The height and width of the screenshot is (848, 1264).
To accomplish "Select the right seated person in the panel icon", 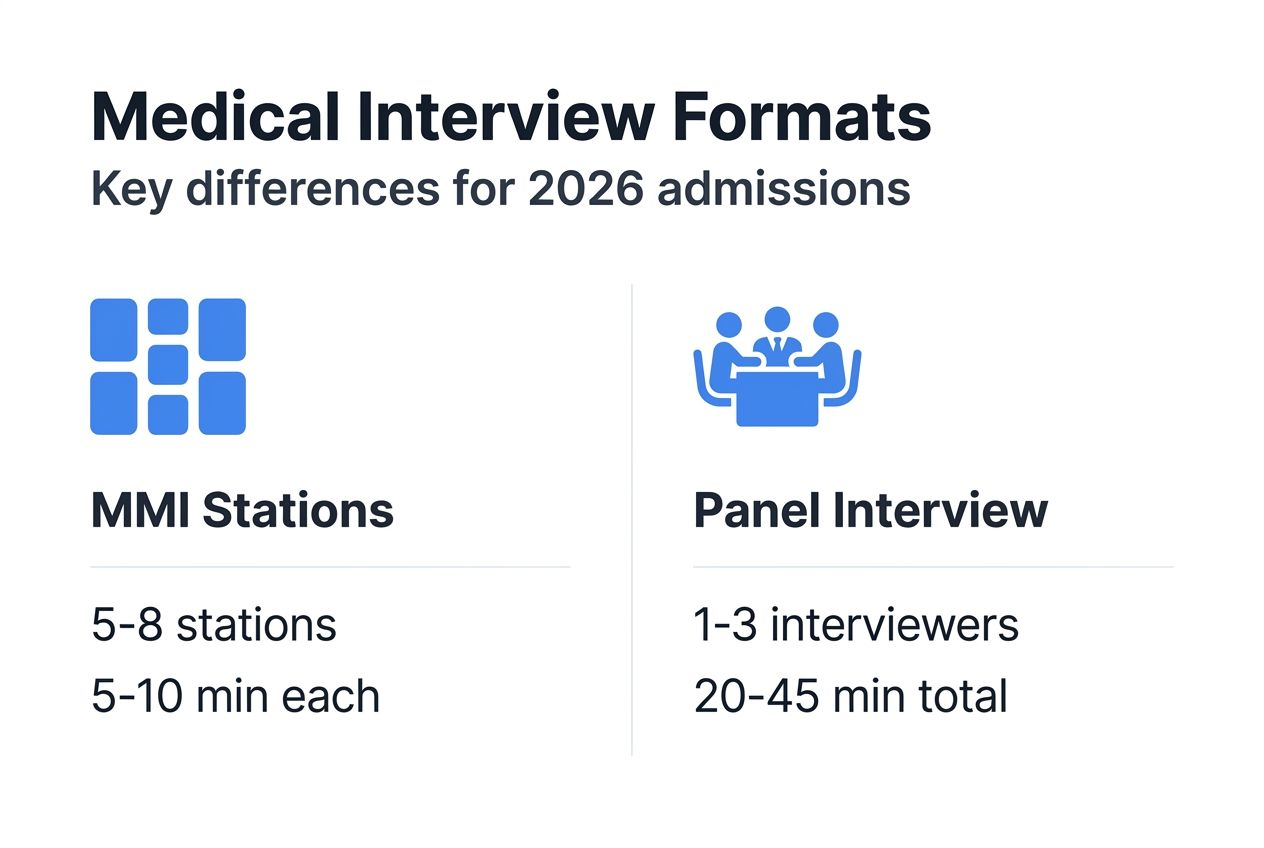I will coord(827,345).
